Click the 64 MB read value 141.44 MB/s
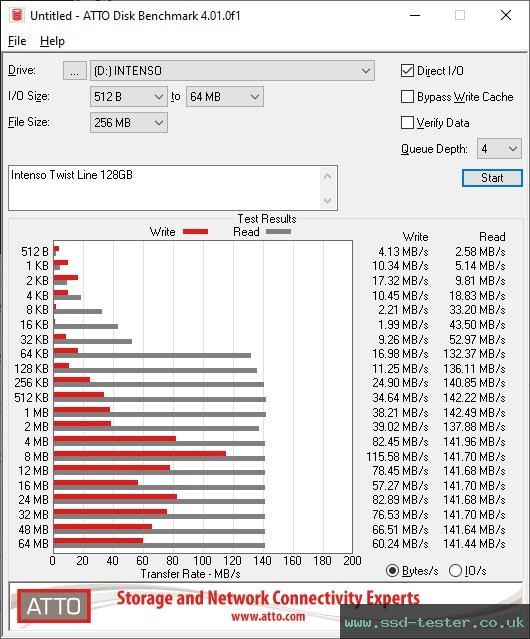This screenshot has width=530, height=639. tap(474, 544)
